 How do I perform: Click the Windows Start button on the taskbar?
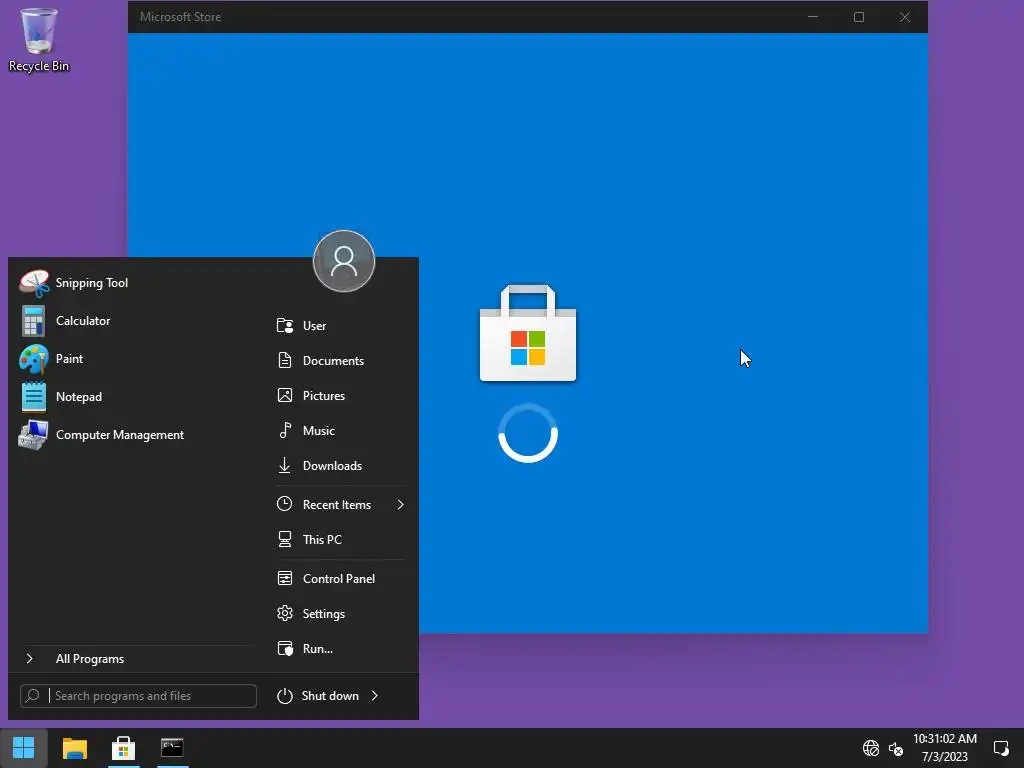tap(24, 748)
